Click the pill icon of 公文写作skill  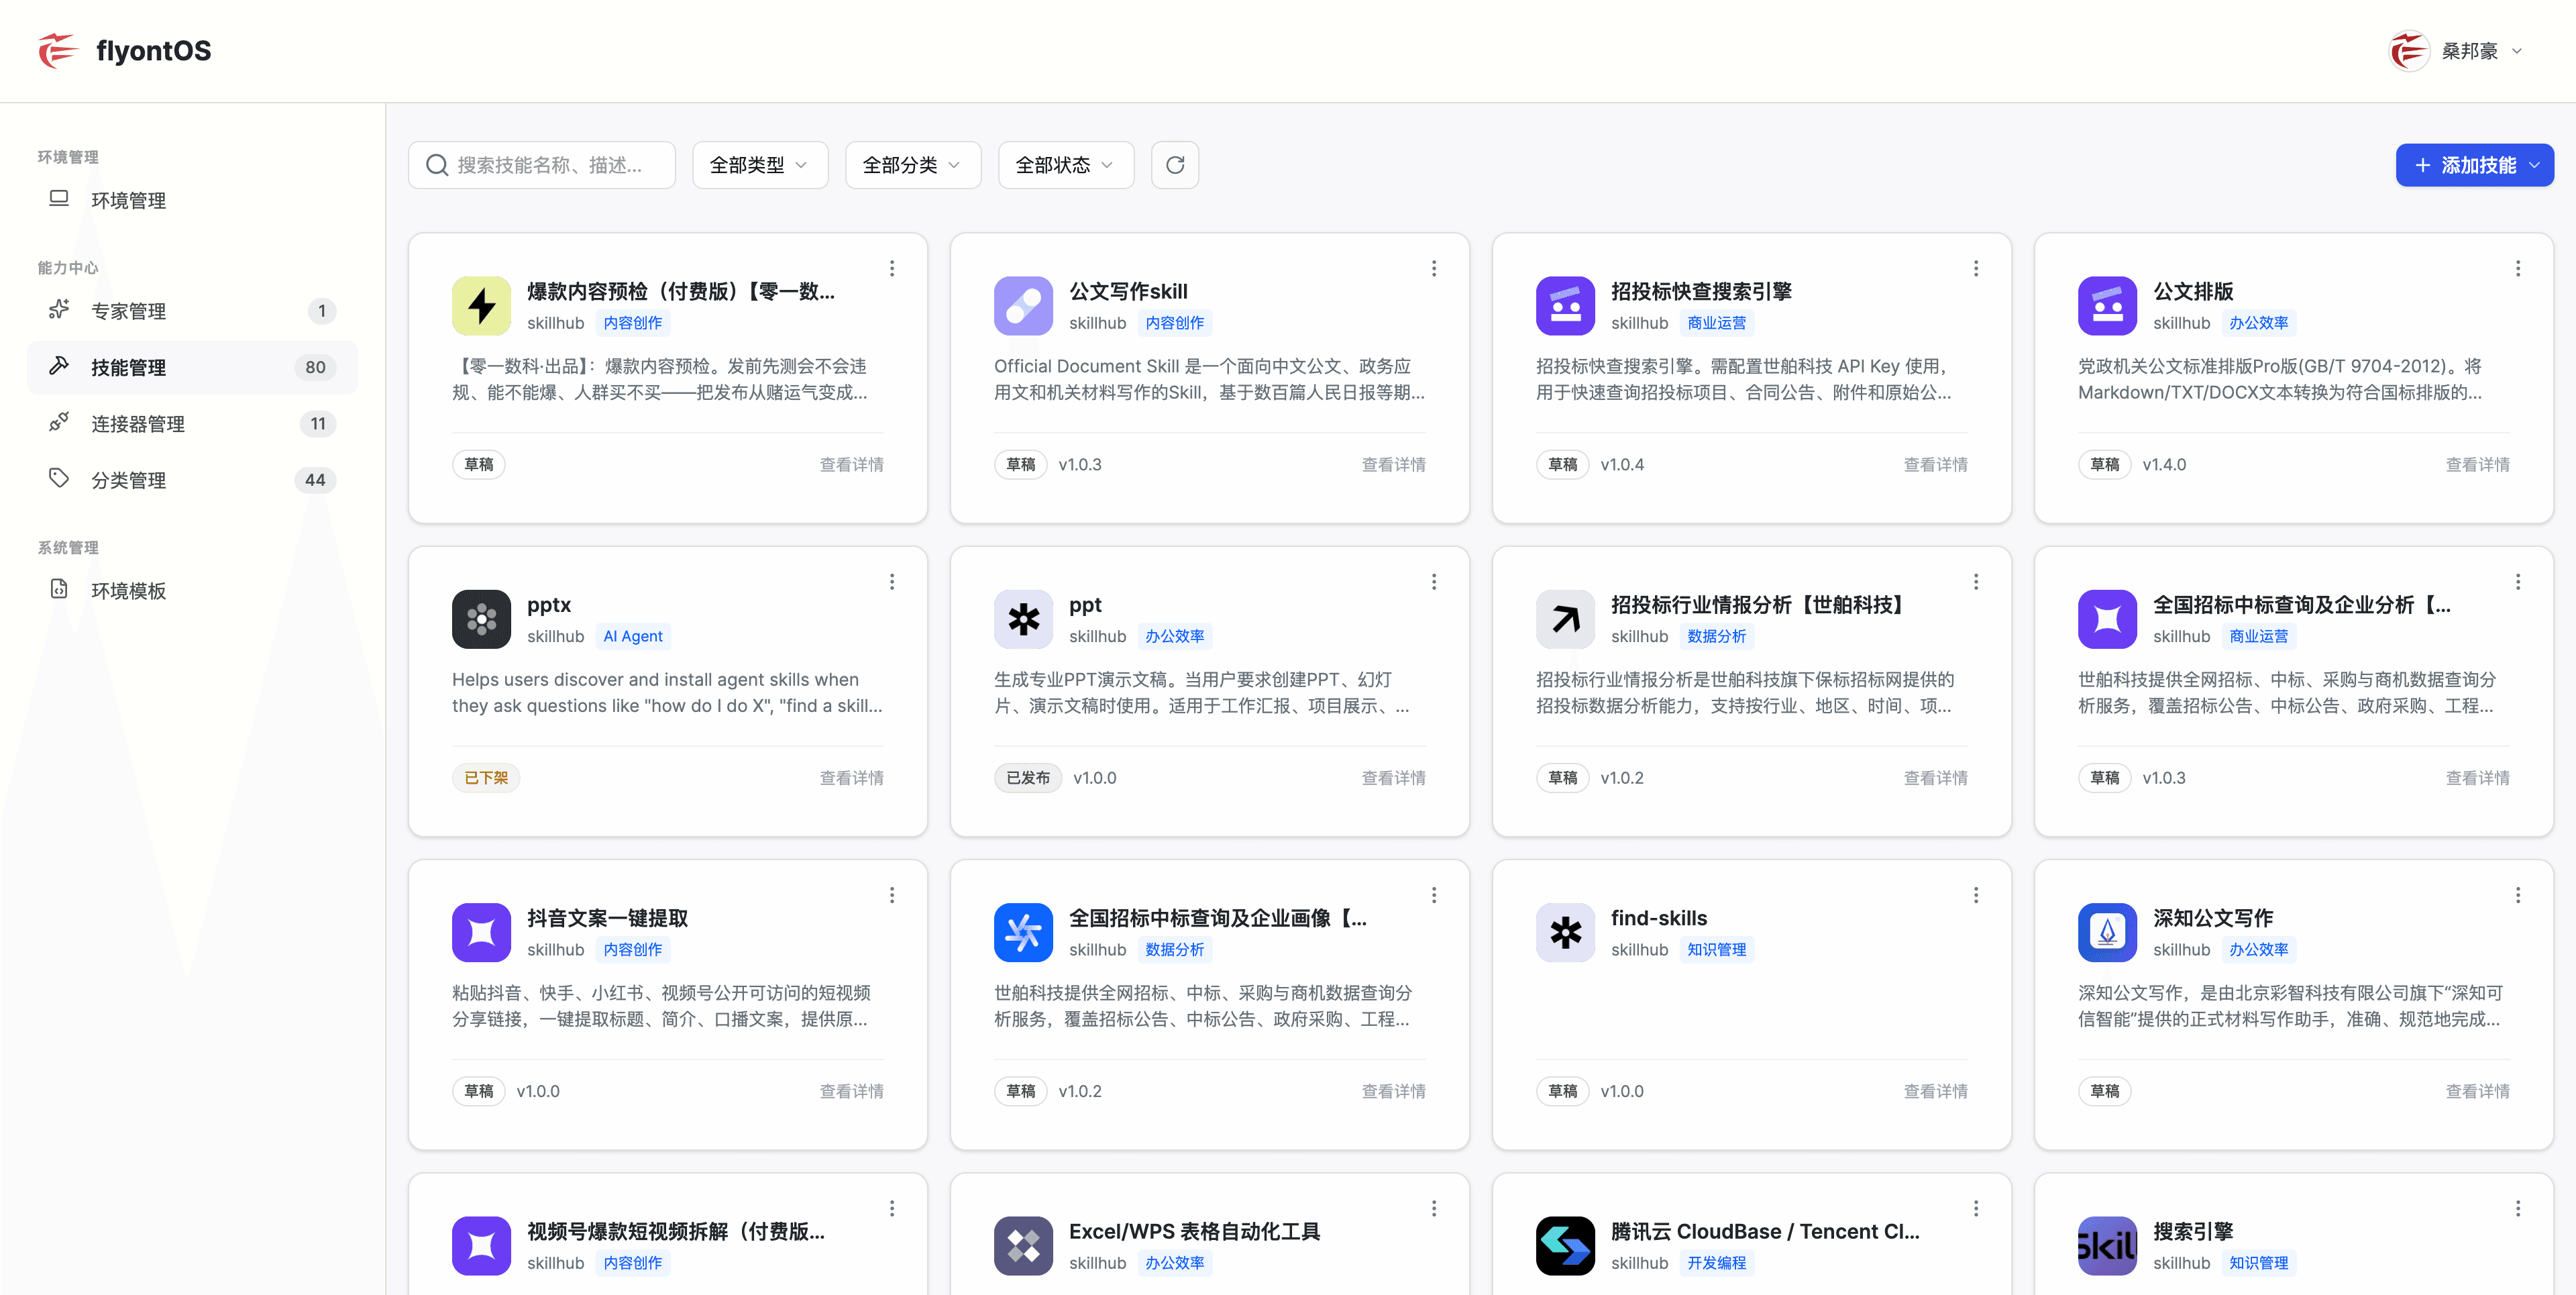point(1023,305)
